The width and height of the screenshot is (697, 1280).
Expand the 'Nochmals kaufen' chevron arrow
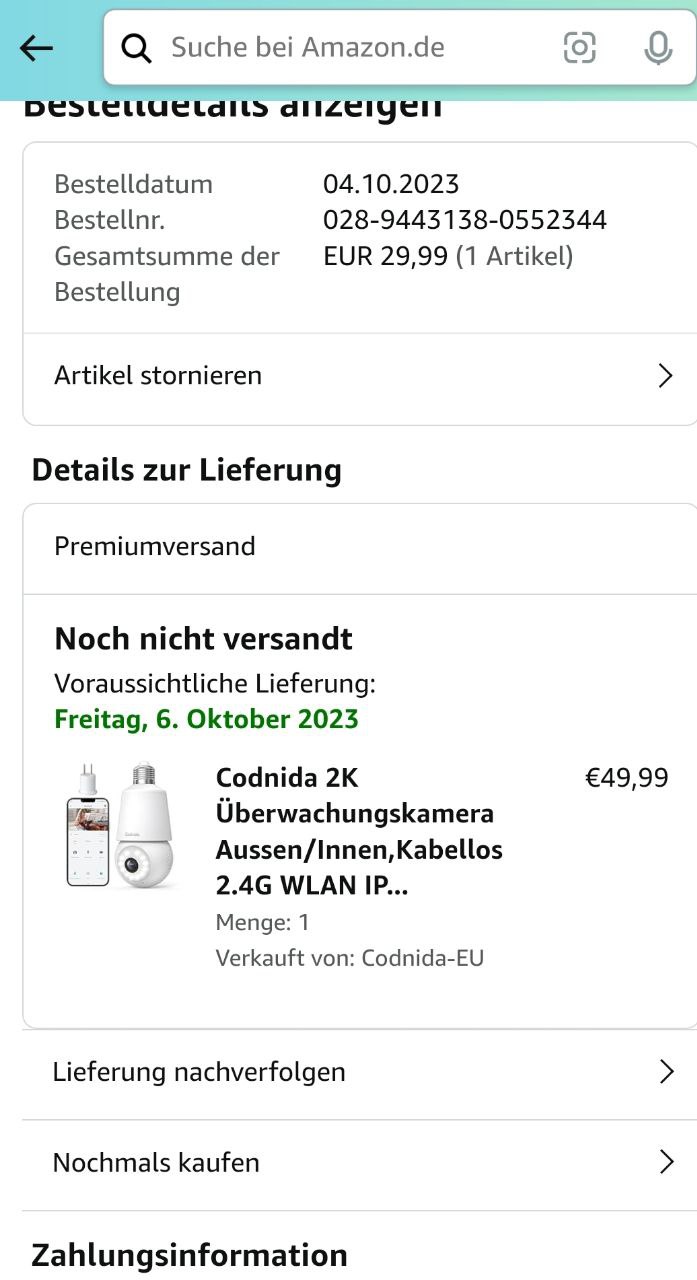(666, 1162)
